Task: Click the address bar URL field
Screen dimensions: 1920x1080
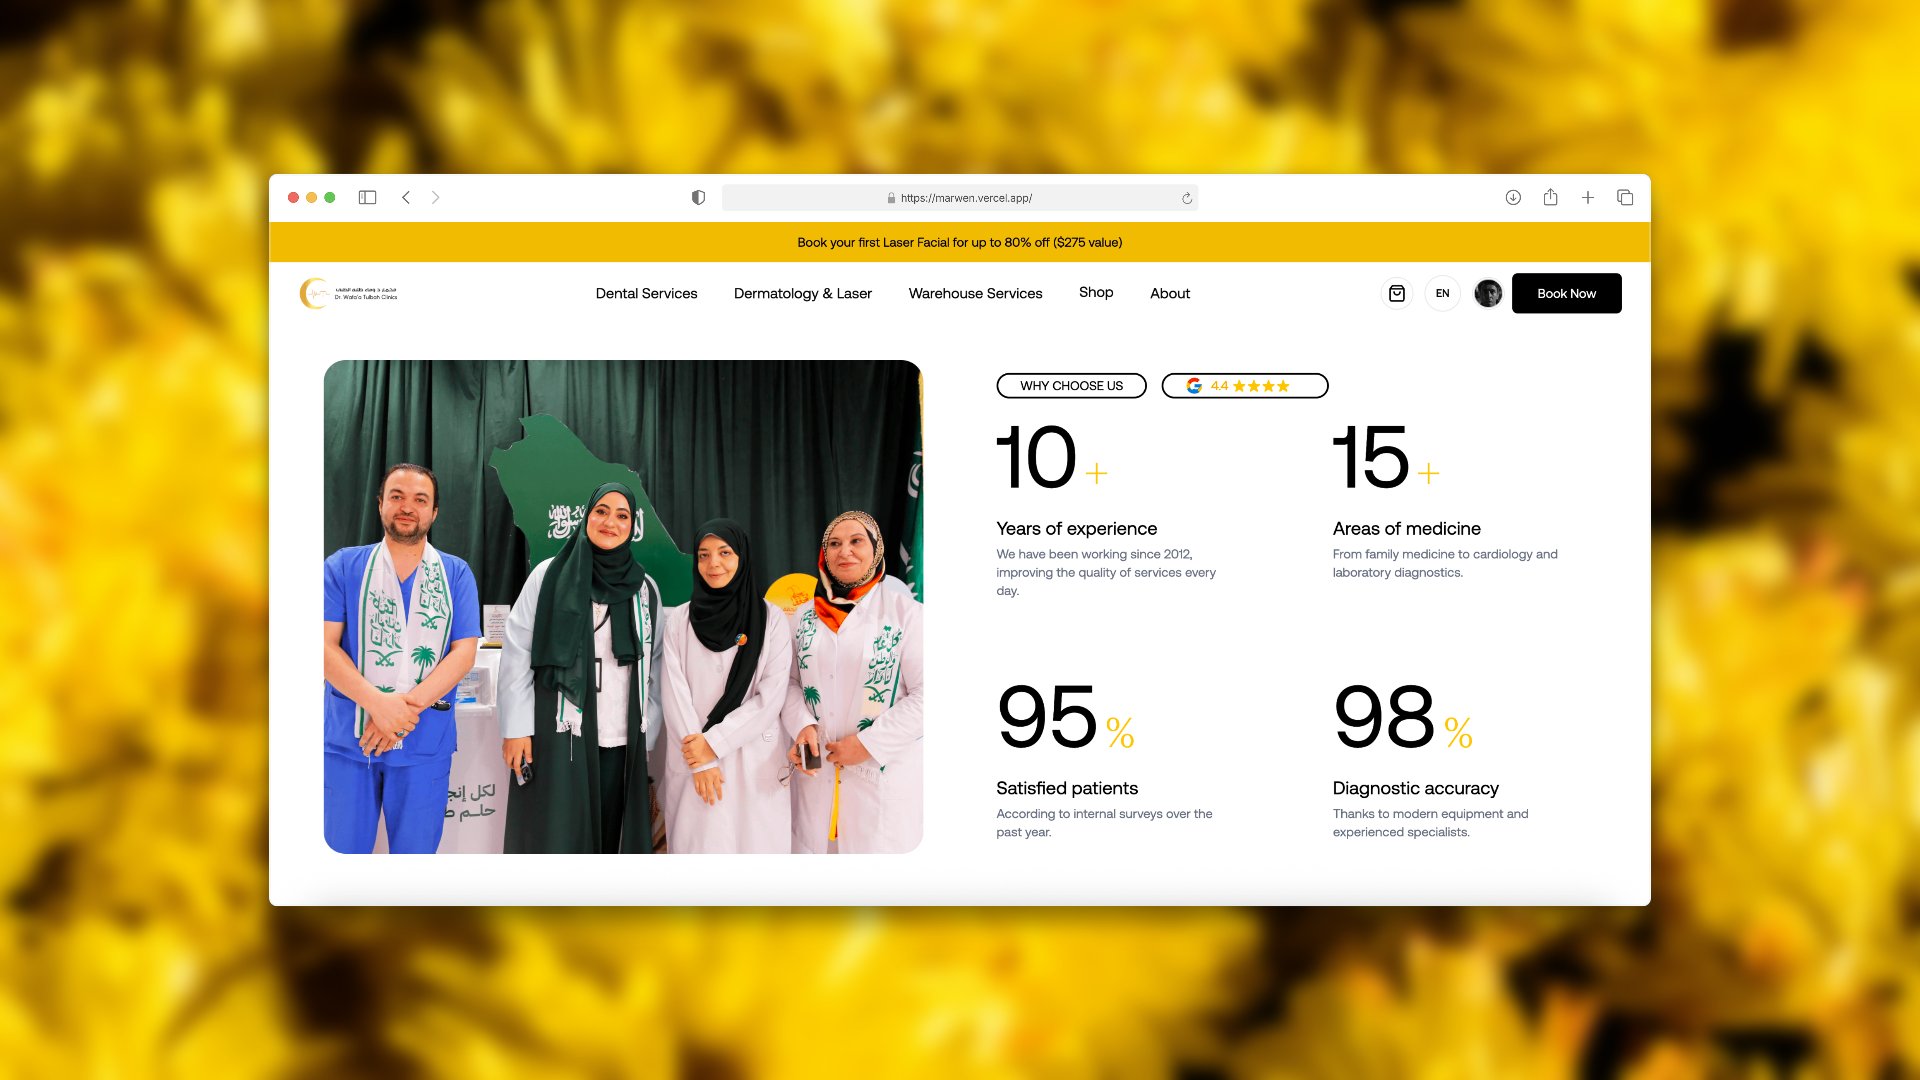Action: point(960,198)
